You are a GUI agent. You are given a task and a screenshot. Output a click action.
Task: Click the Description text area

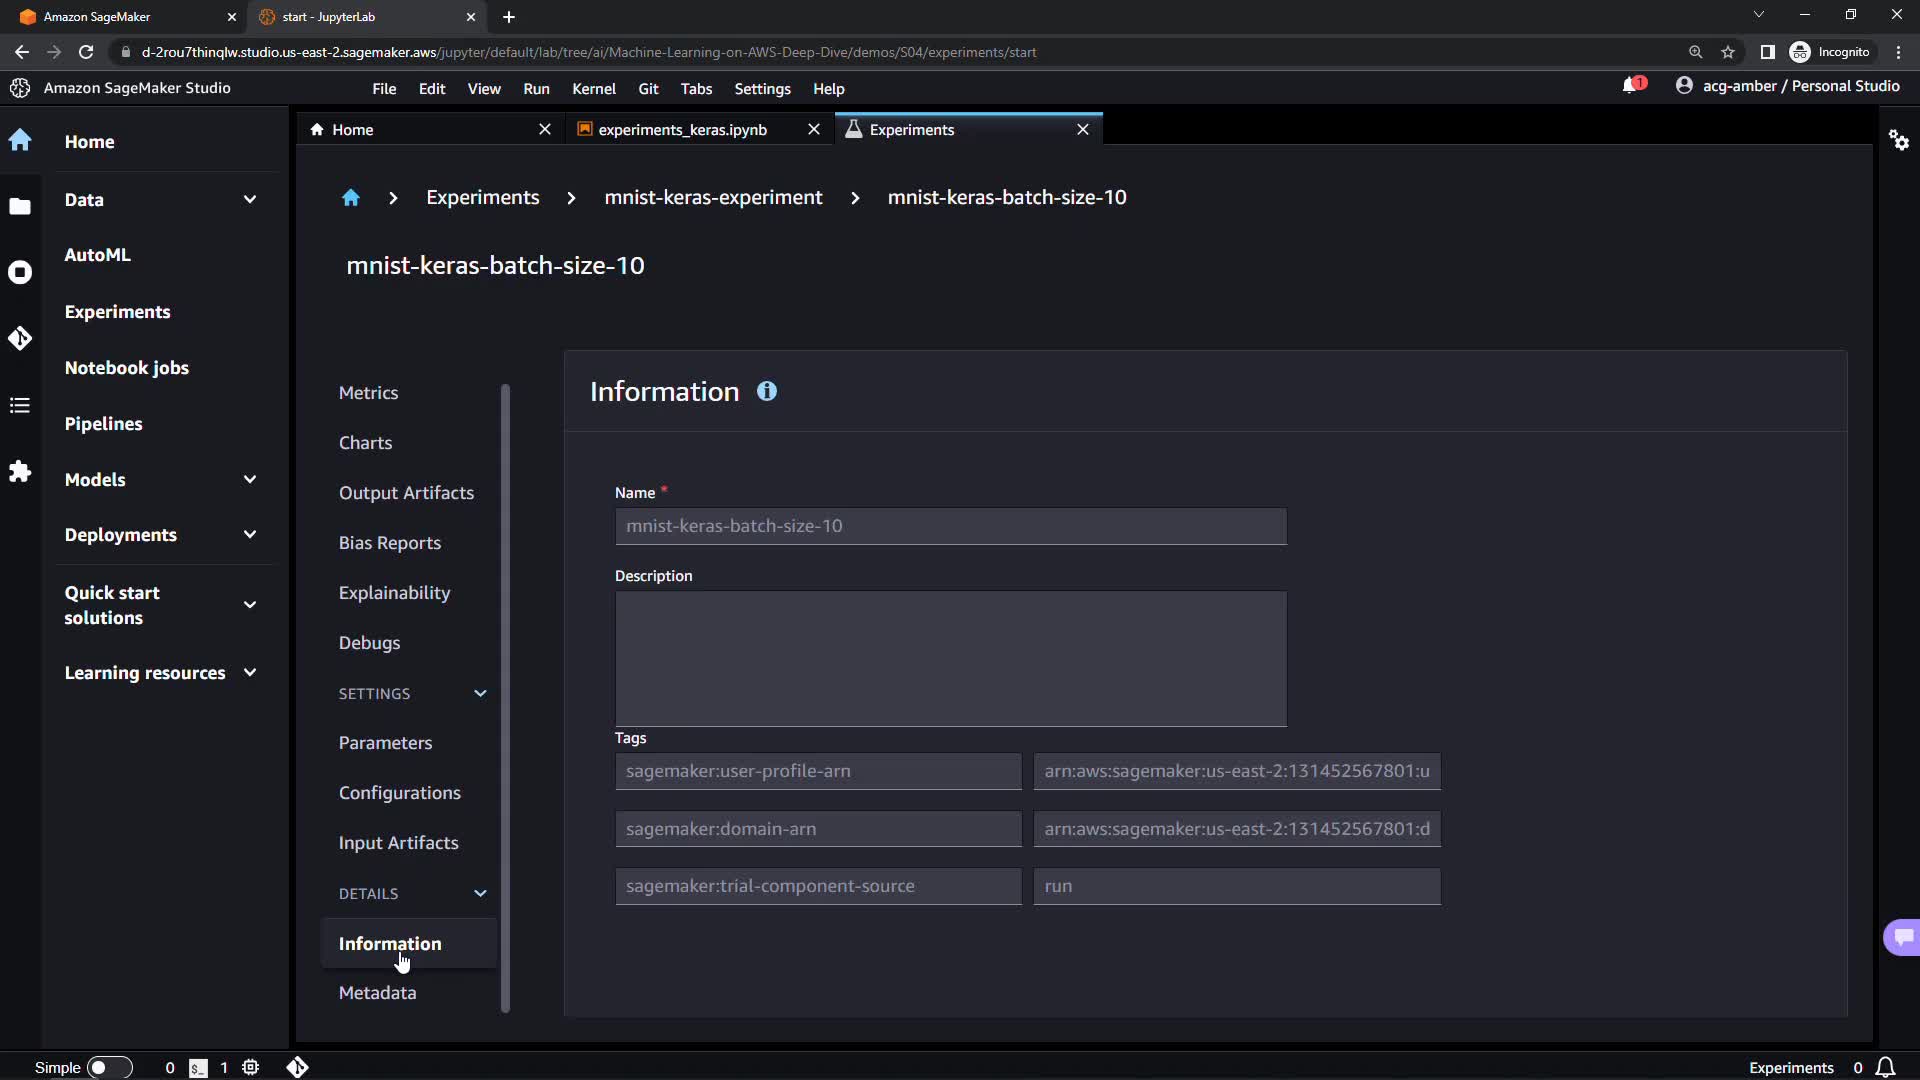950,658
